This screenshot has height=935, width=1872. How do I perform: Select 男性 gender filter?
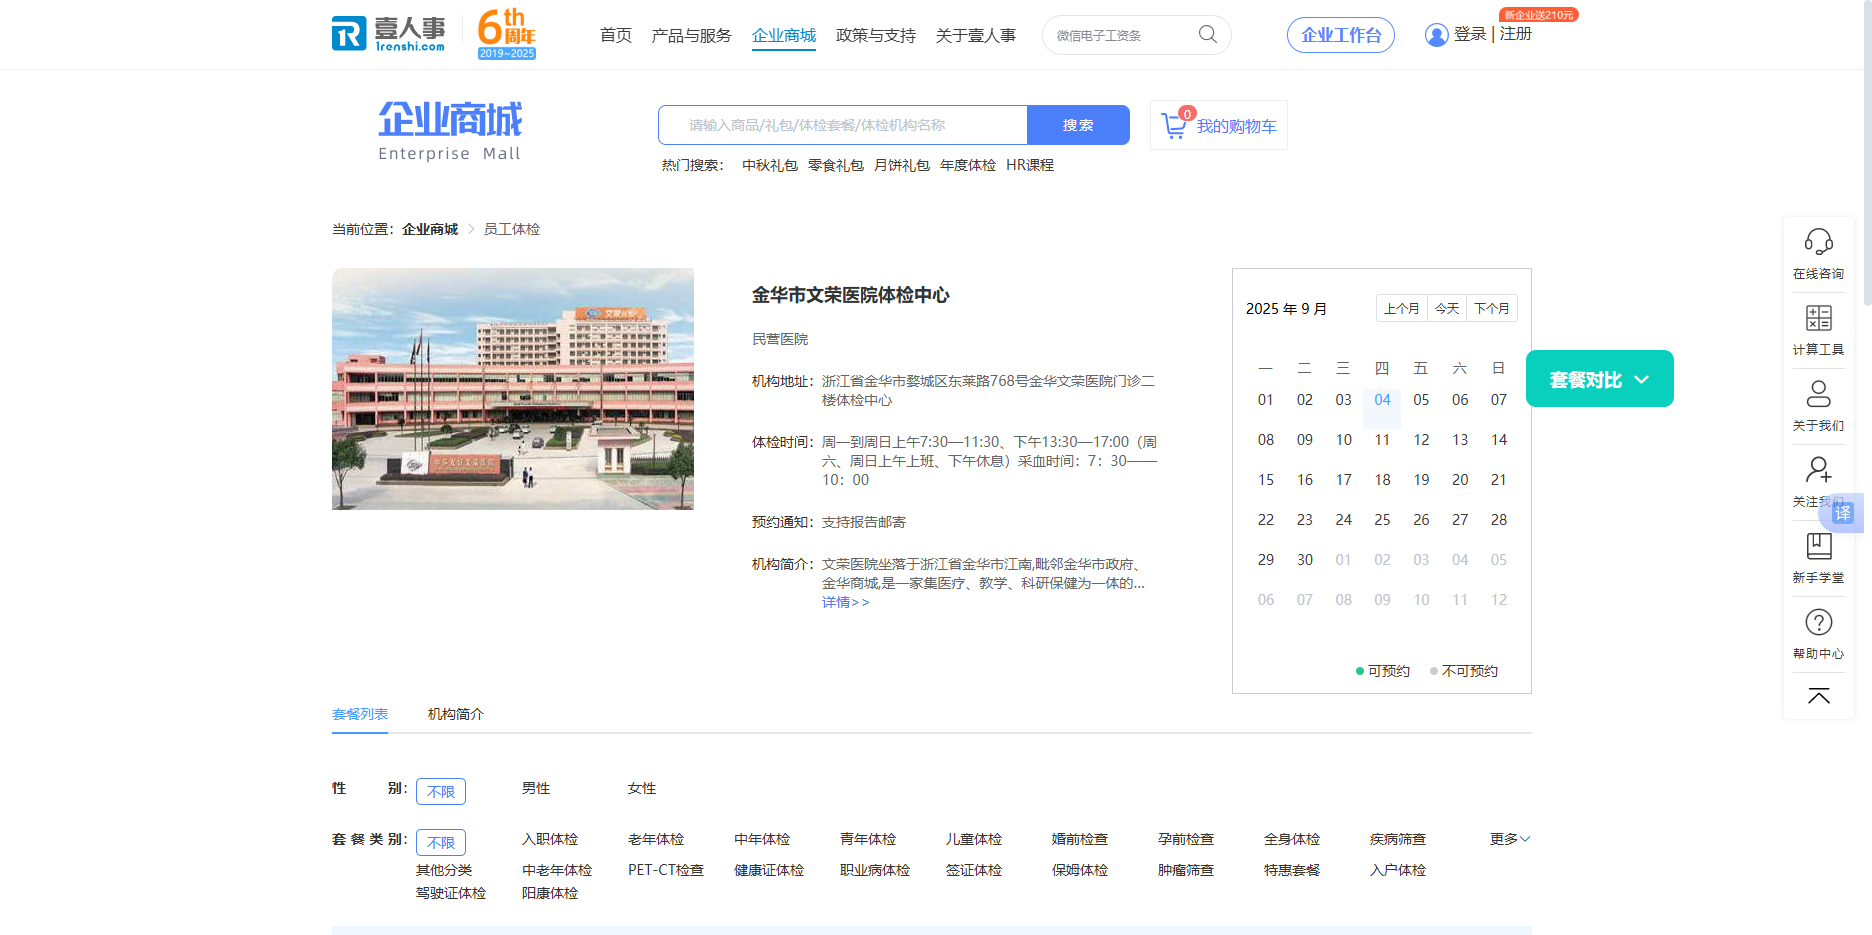click(x=536, y=788)
